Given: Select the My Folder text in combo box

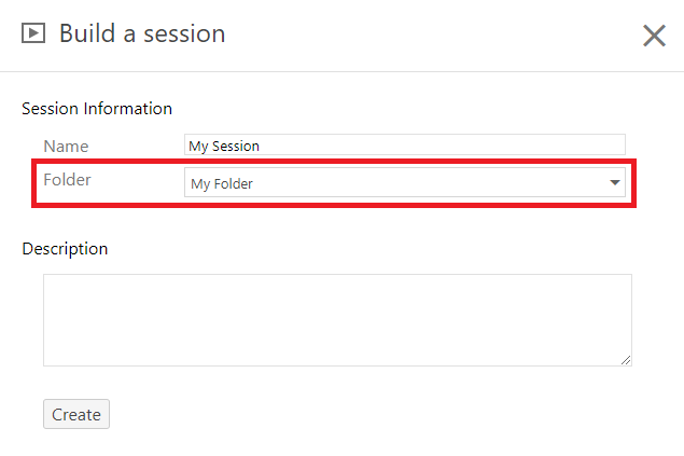Looking at the screenshot, I should coord(222,184).
